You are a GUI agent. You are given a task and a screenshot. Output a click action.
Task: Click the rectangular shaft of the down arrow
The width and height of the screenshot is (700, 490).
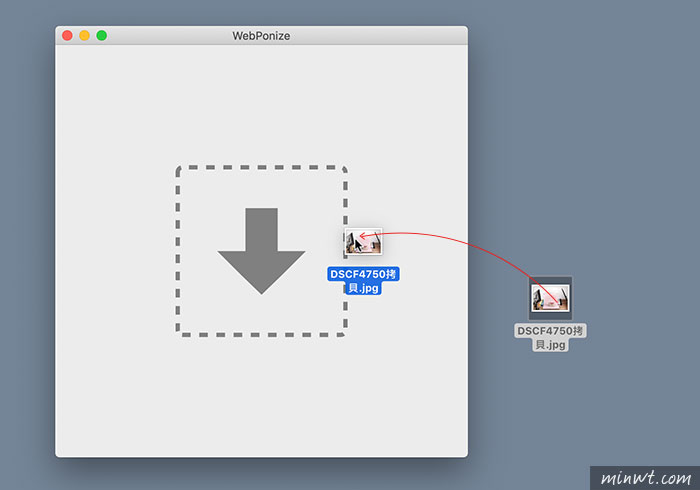(261, 228)
